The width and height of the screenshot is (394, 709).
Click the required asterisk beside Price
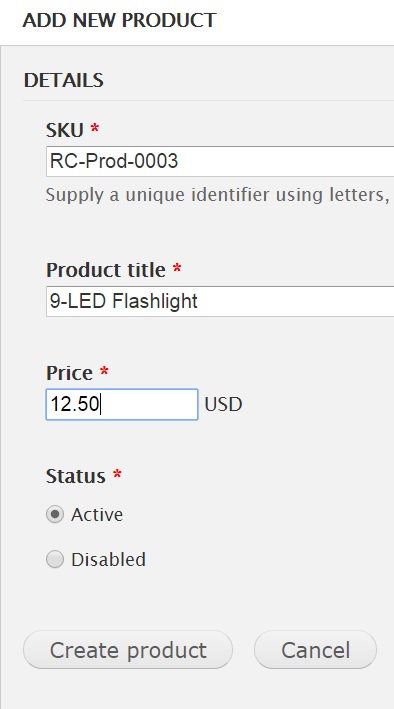[104, 371]
